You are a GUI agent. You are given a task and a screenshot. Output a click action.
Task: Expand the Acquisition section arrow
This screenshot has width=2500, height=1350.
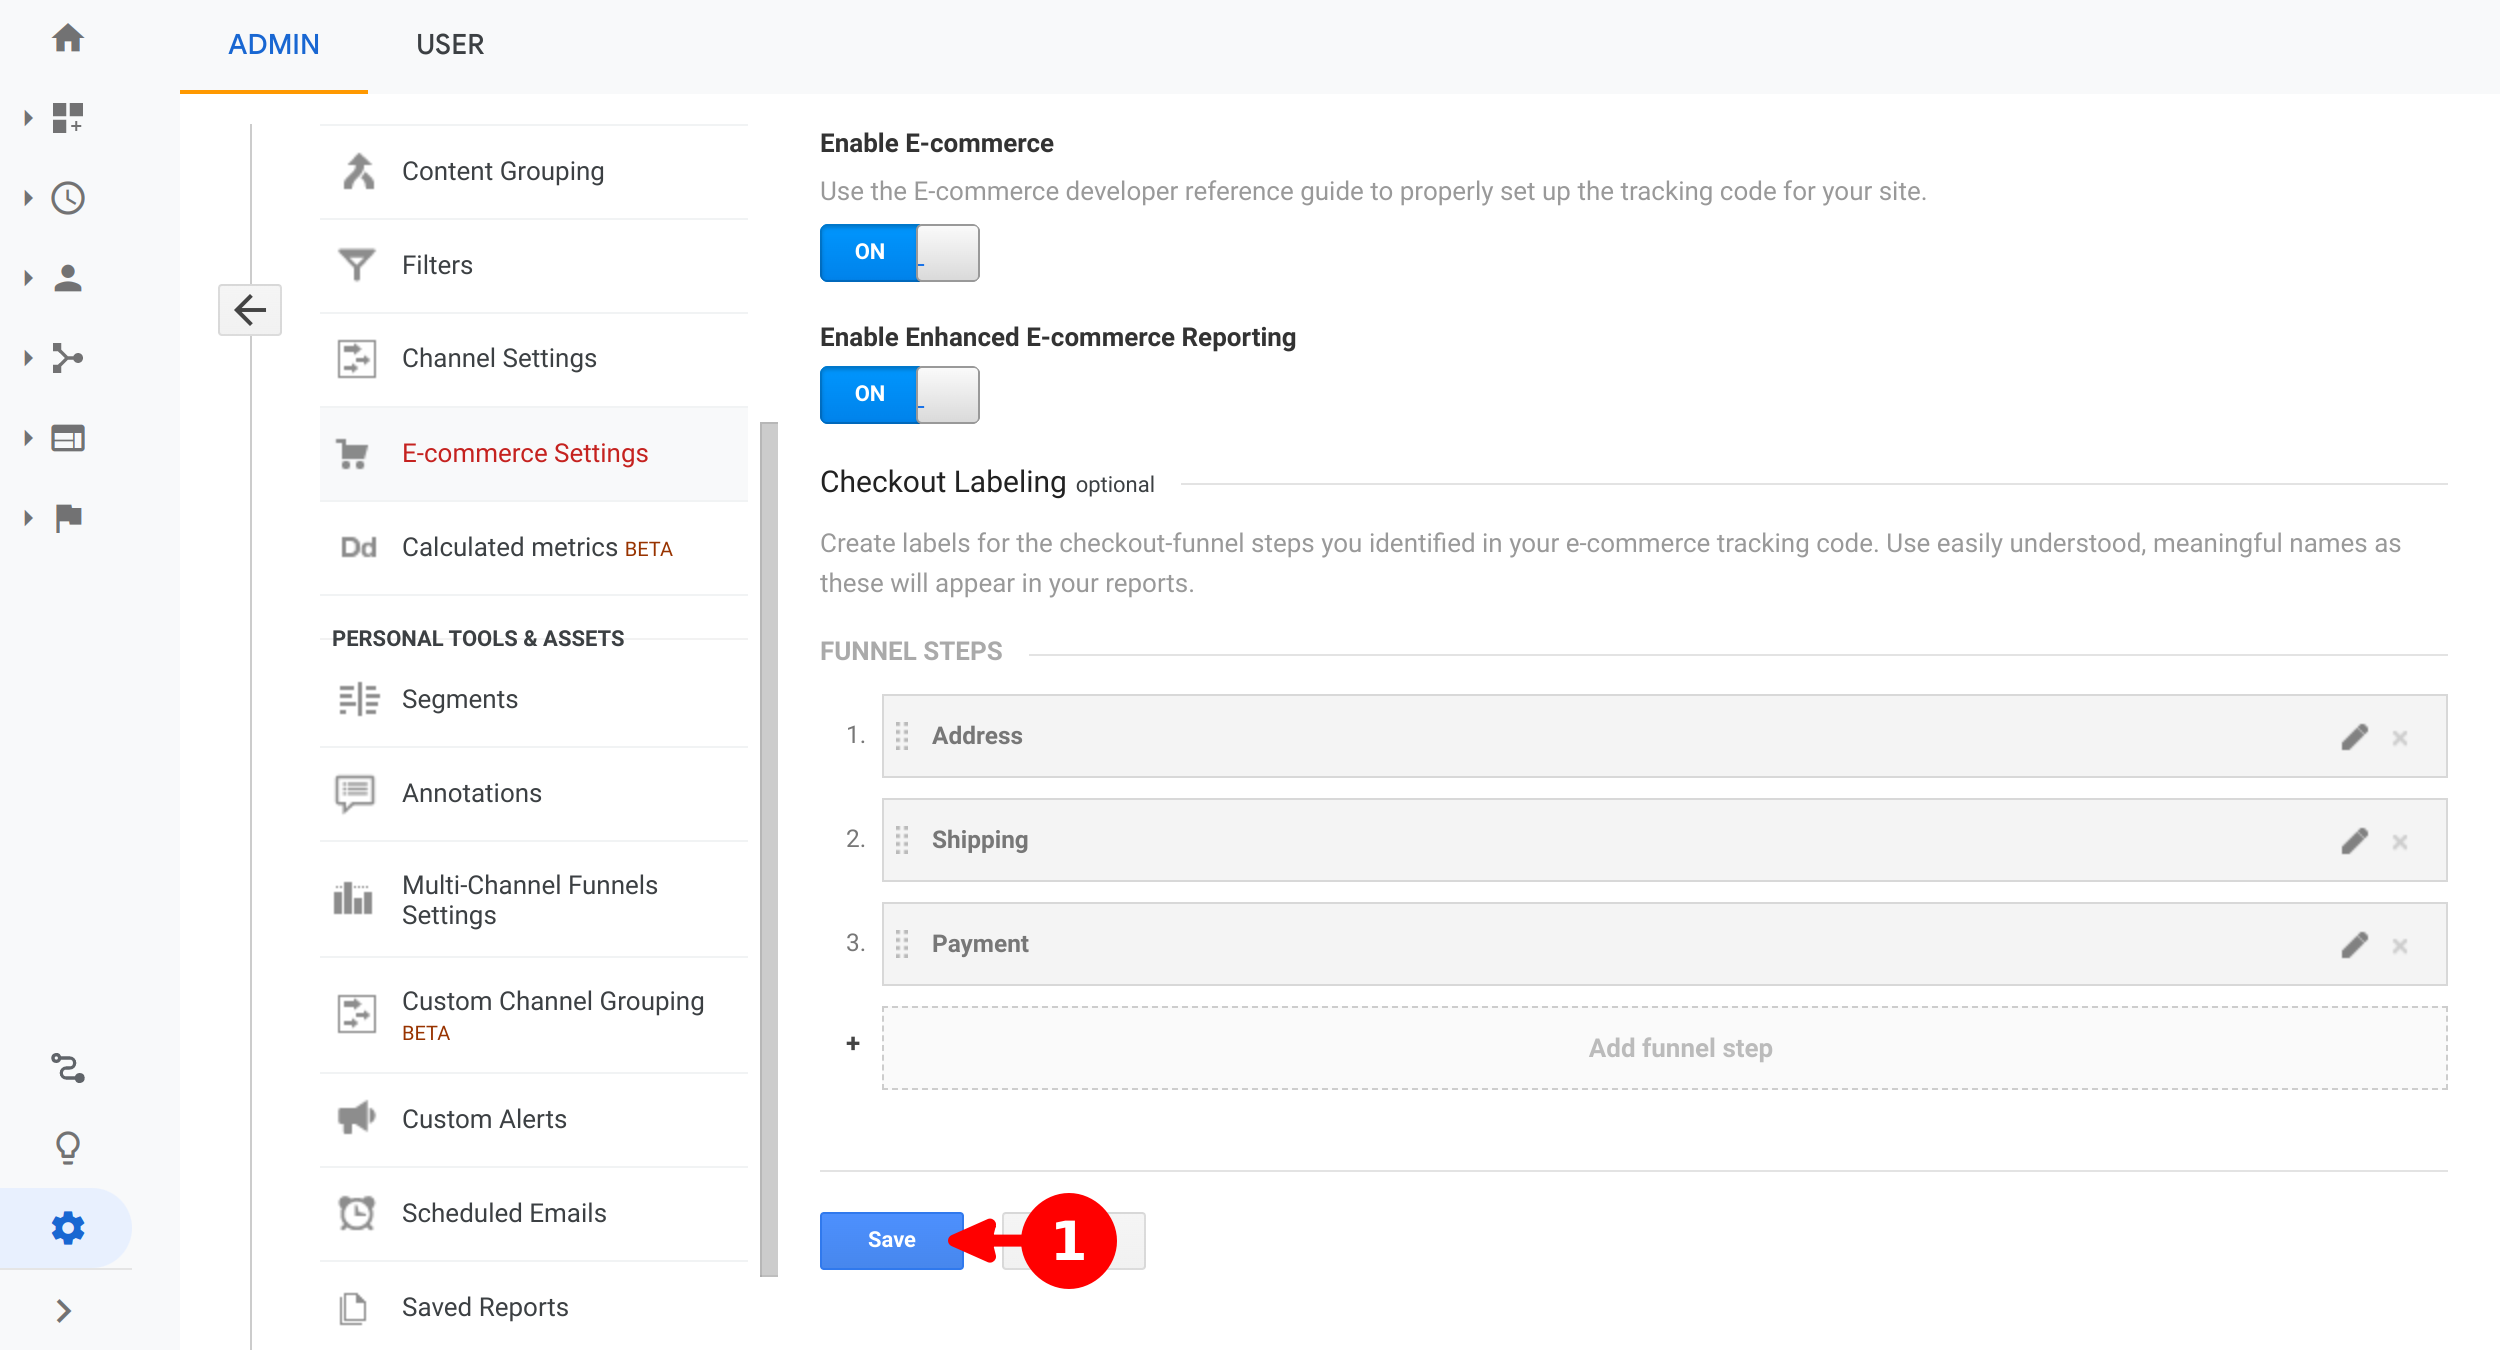[28, 358]
